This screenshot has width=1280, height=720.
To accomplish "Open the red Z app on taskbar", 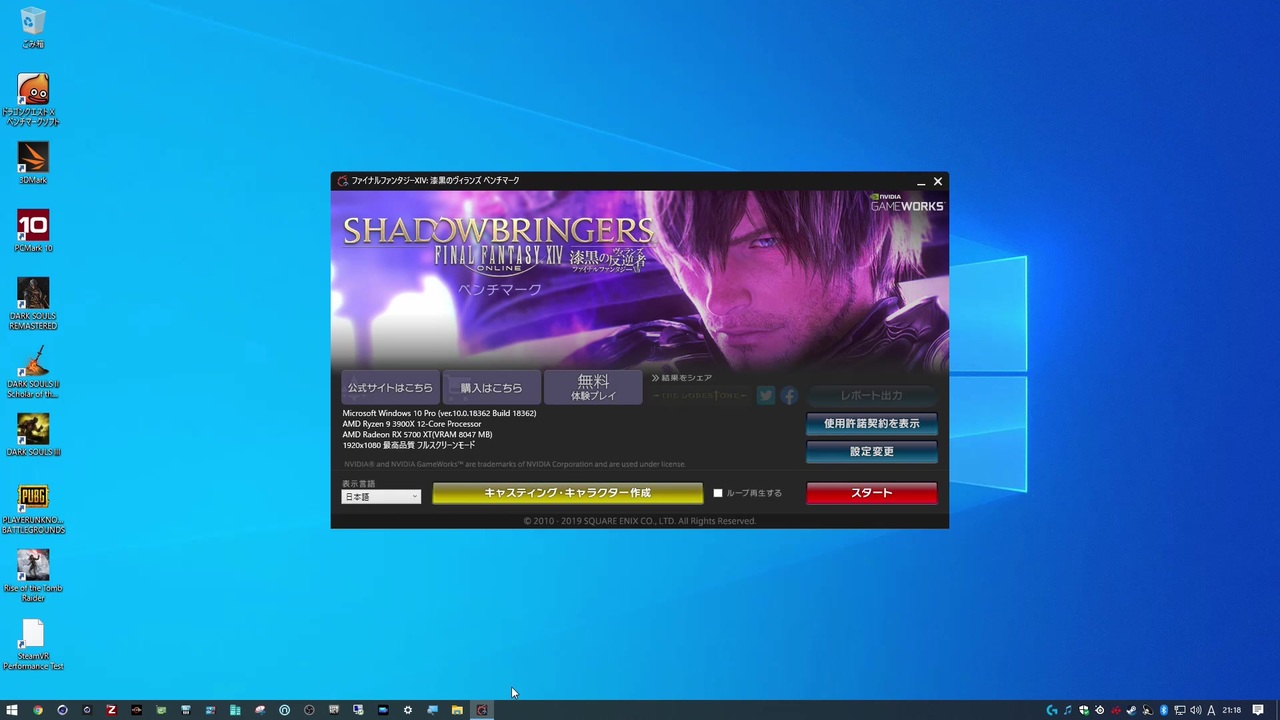I will click(111, 710).
